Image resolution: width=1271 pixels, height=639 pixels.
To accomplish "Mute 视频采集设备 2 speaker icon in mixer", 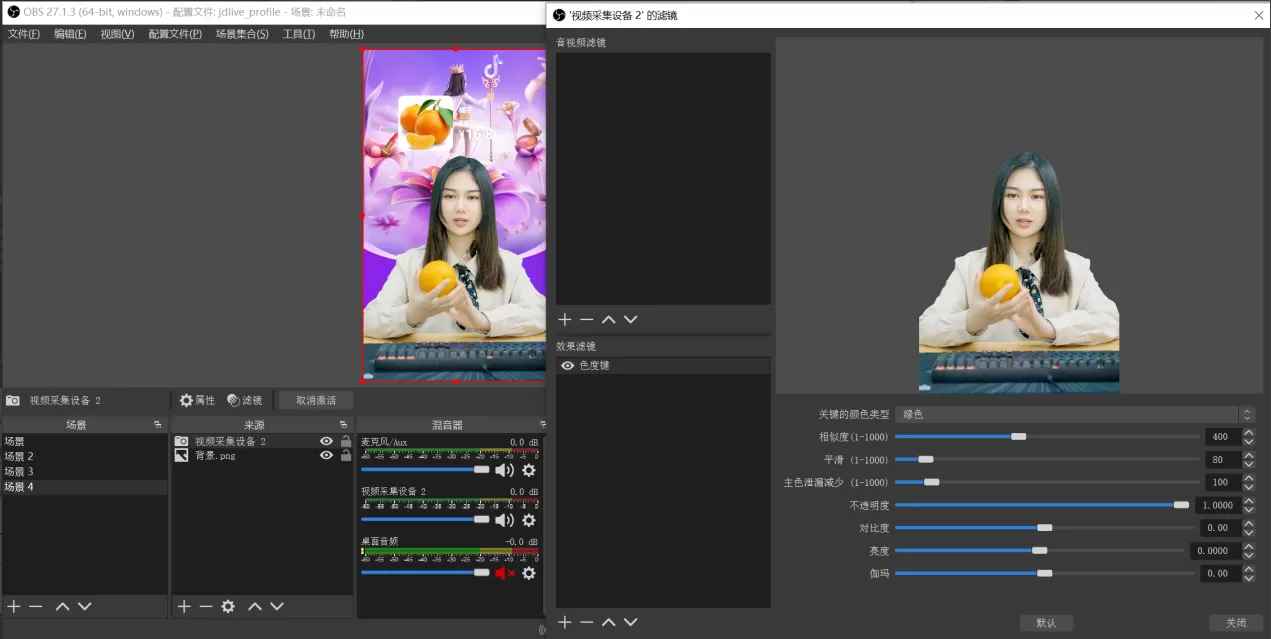I will point(504,520).
